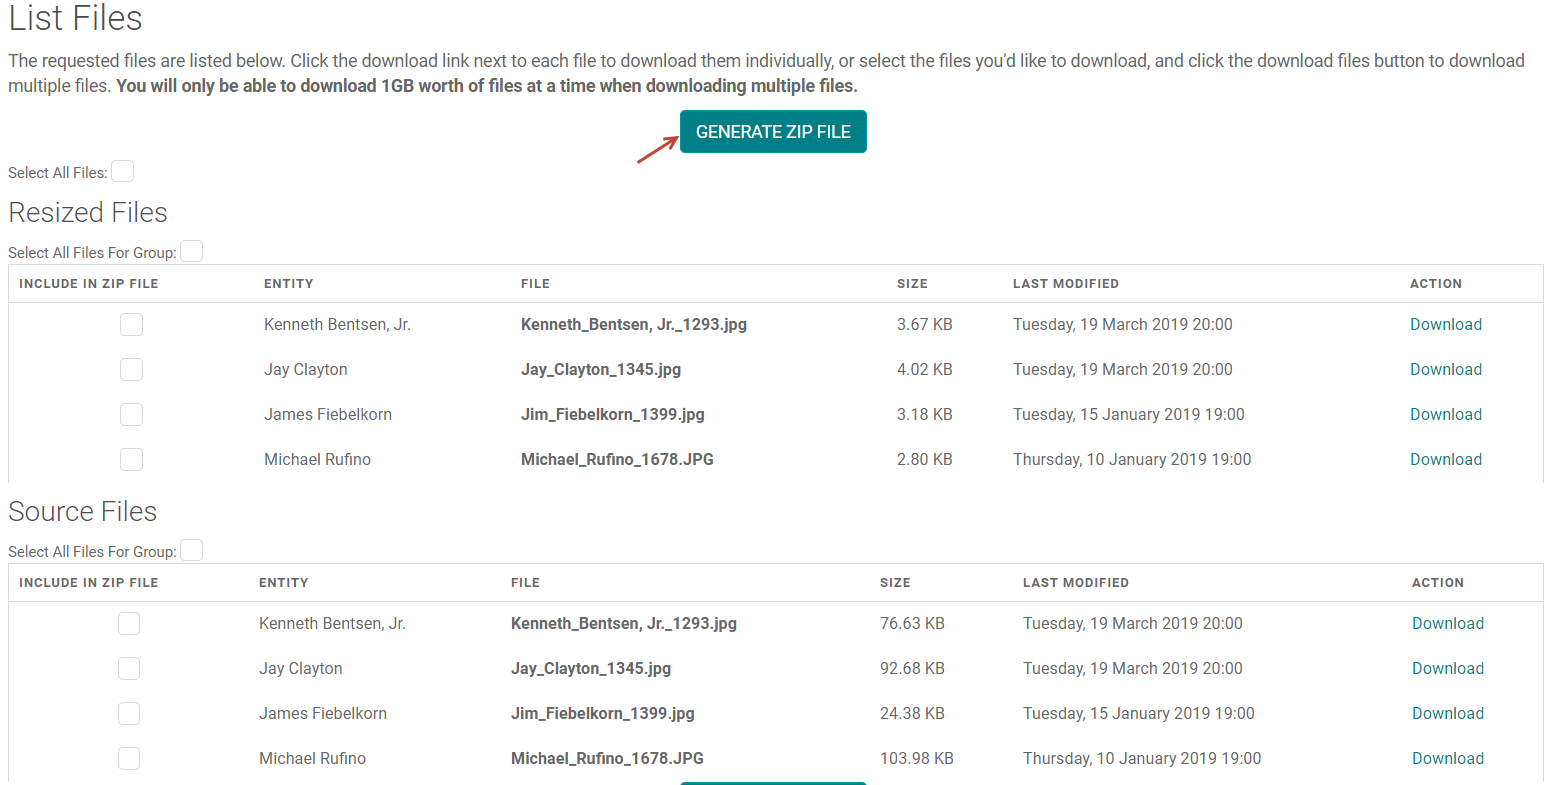The image size is (1544, 785).
Task: Include source Jay Clayton 92.68 KB file
Action: (x=129, y=669)
